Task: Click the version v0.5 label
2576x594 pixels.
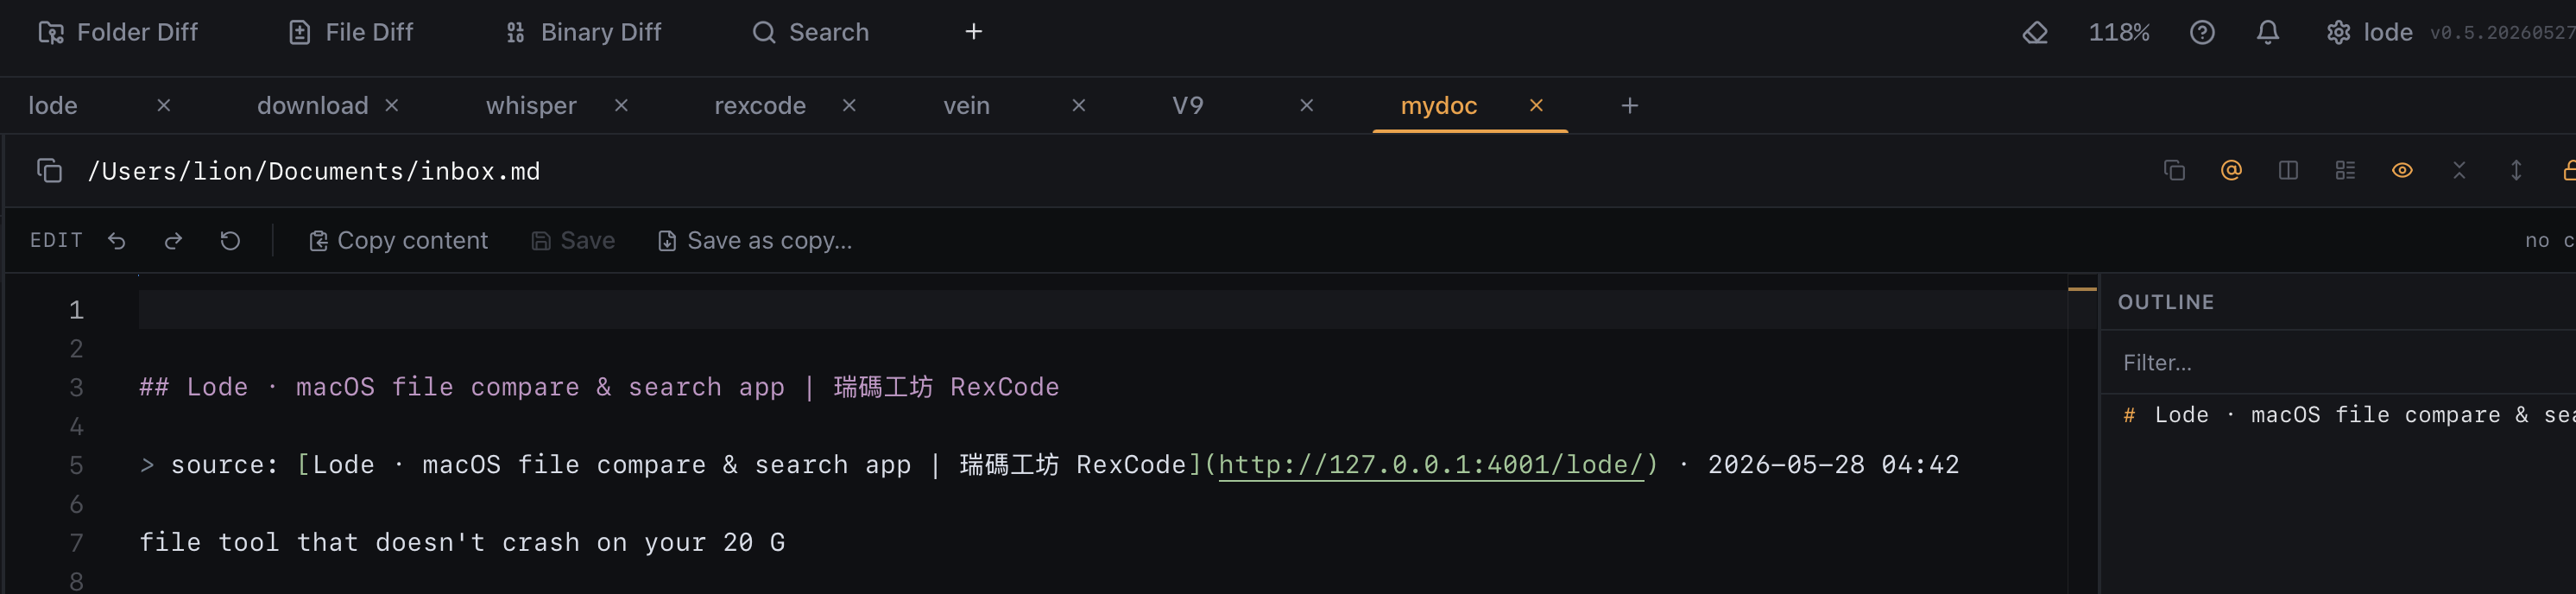Action: coord(2502,33)
